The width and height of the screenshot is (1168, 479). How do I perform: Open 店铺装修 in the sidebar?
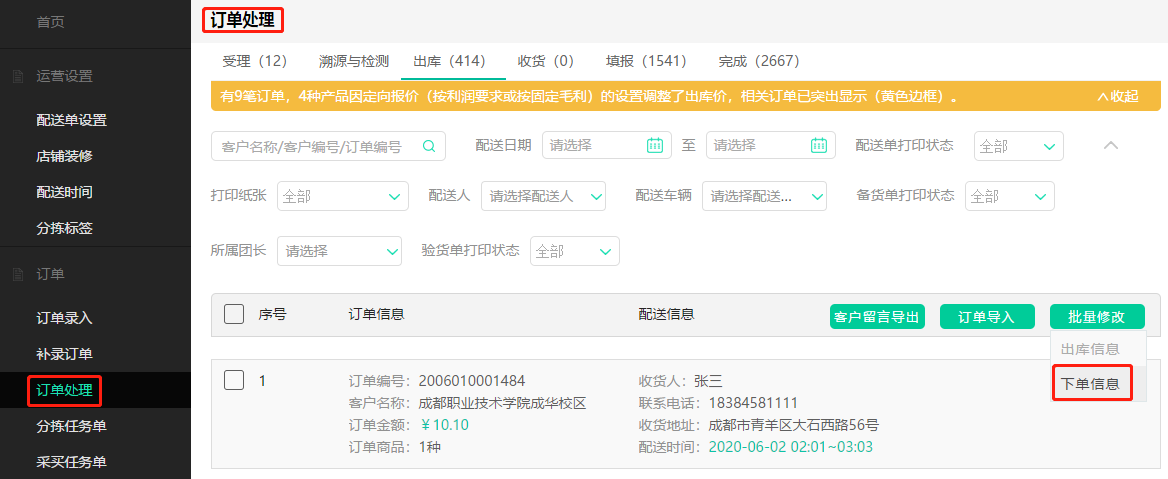click(64, 156)
